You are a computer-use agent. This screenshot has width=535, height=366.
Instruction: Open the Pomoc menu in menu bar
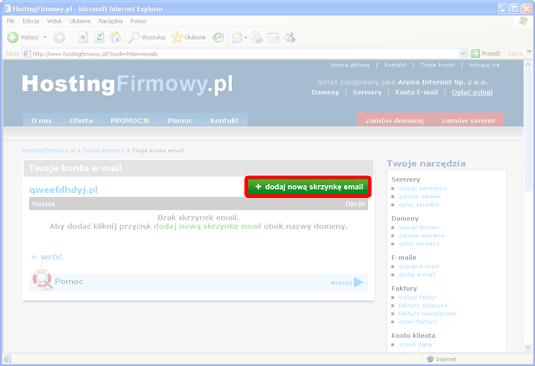pos(138,21)
